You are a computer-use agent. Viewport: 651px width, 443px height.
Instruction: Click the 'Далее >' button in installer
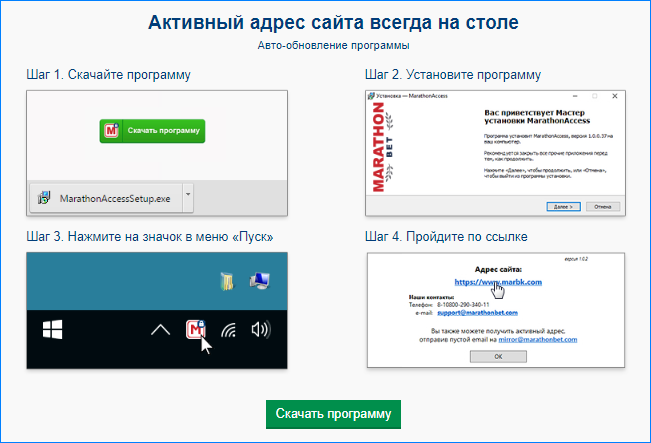click(563, 206)
